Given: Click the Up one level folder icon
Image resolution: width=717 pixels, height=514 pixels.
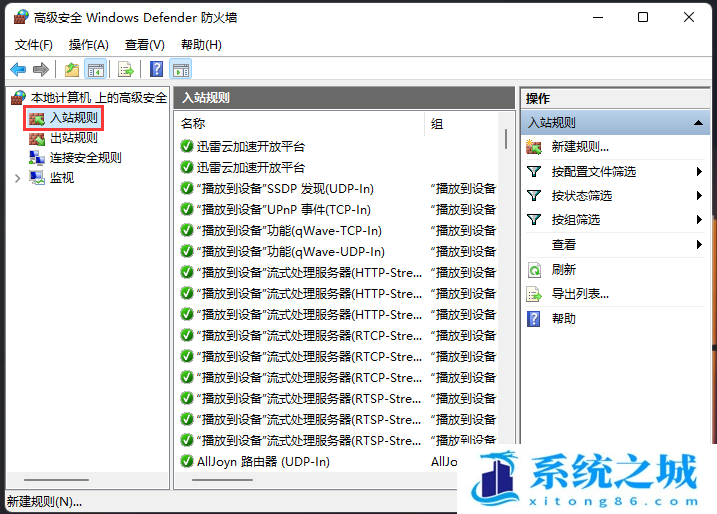Looking at the screenshot, I should point(72,70).
